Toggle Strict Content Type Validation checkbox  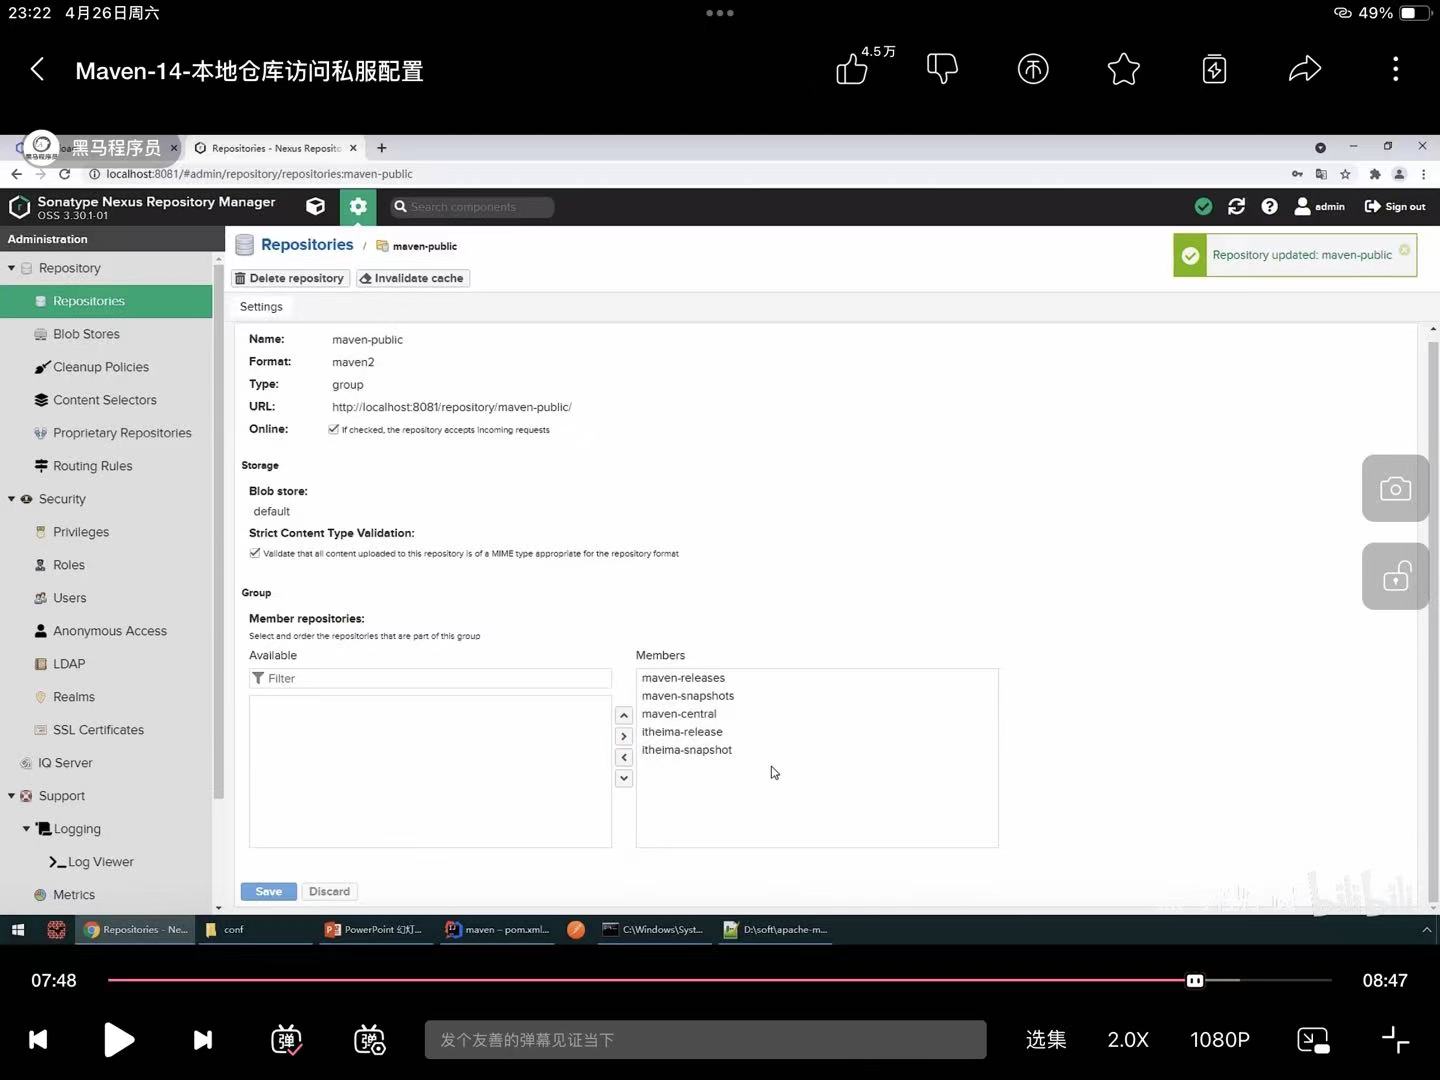pos(255,553)
